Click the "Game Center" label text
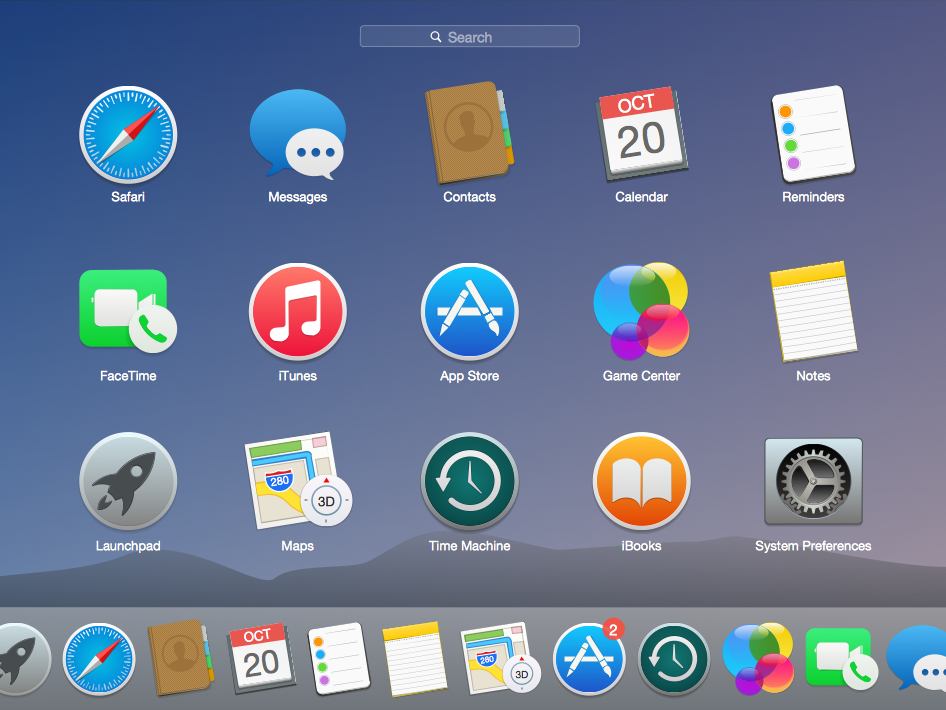Image resolution: width=946 pixels, height=710 pixels. 641,376
